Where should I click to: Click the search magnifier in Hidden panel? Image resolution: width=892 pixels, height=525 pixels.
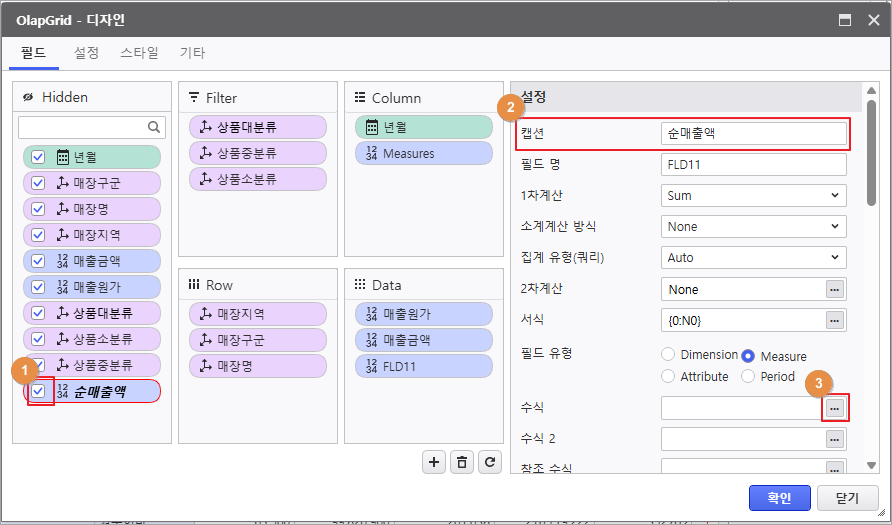pos(155,127)
